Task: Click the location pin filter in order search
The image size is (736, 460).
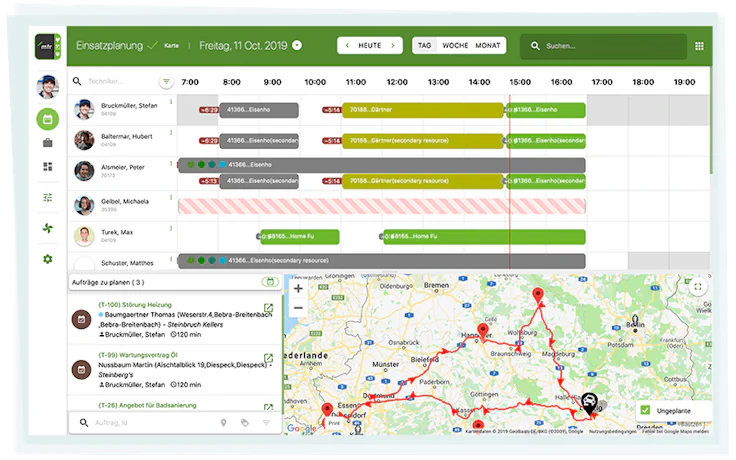Action: pos(223,423)
